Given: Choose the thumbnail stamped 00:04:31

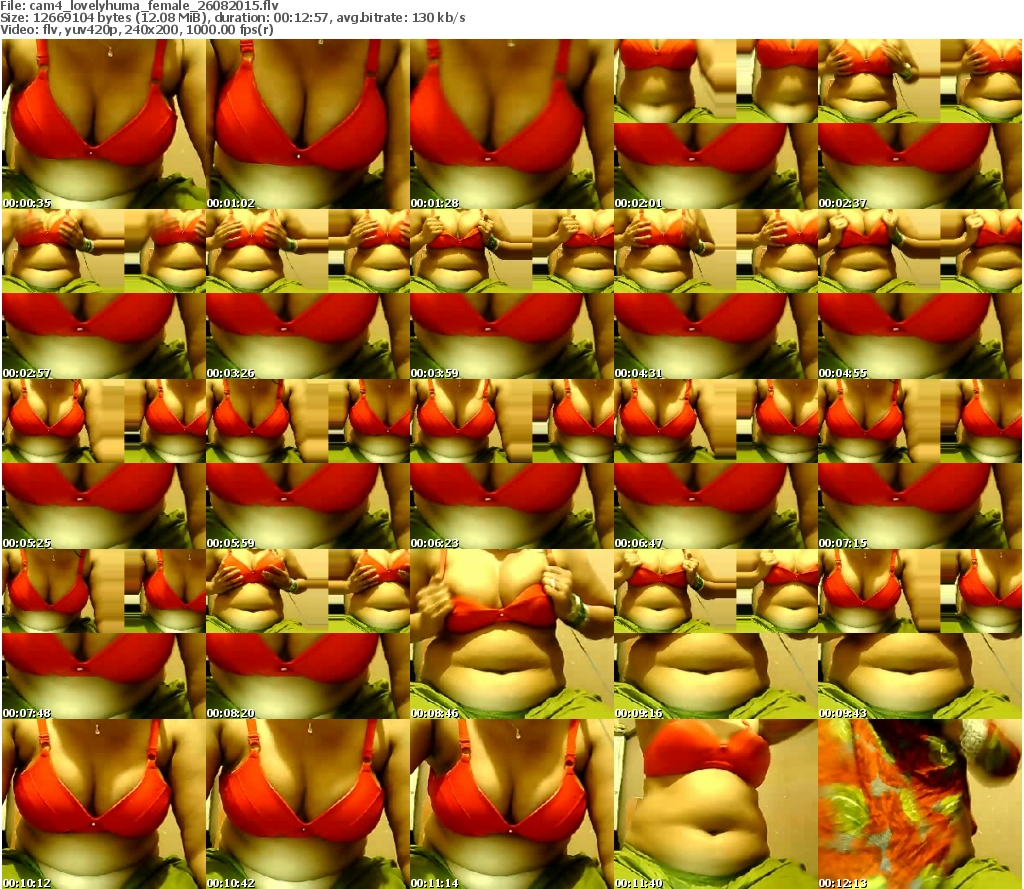Looking at the screenshot, I should (x=716, y=294).
